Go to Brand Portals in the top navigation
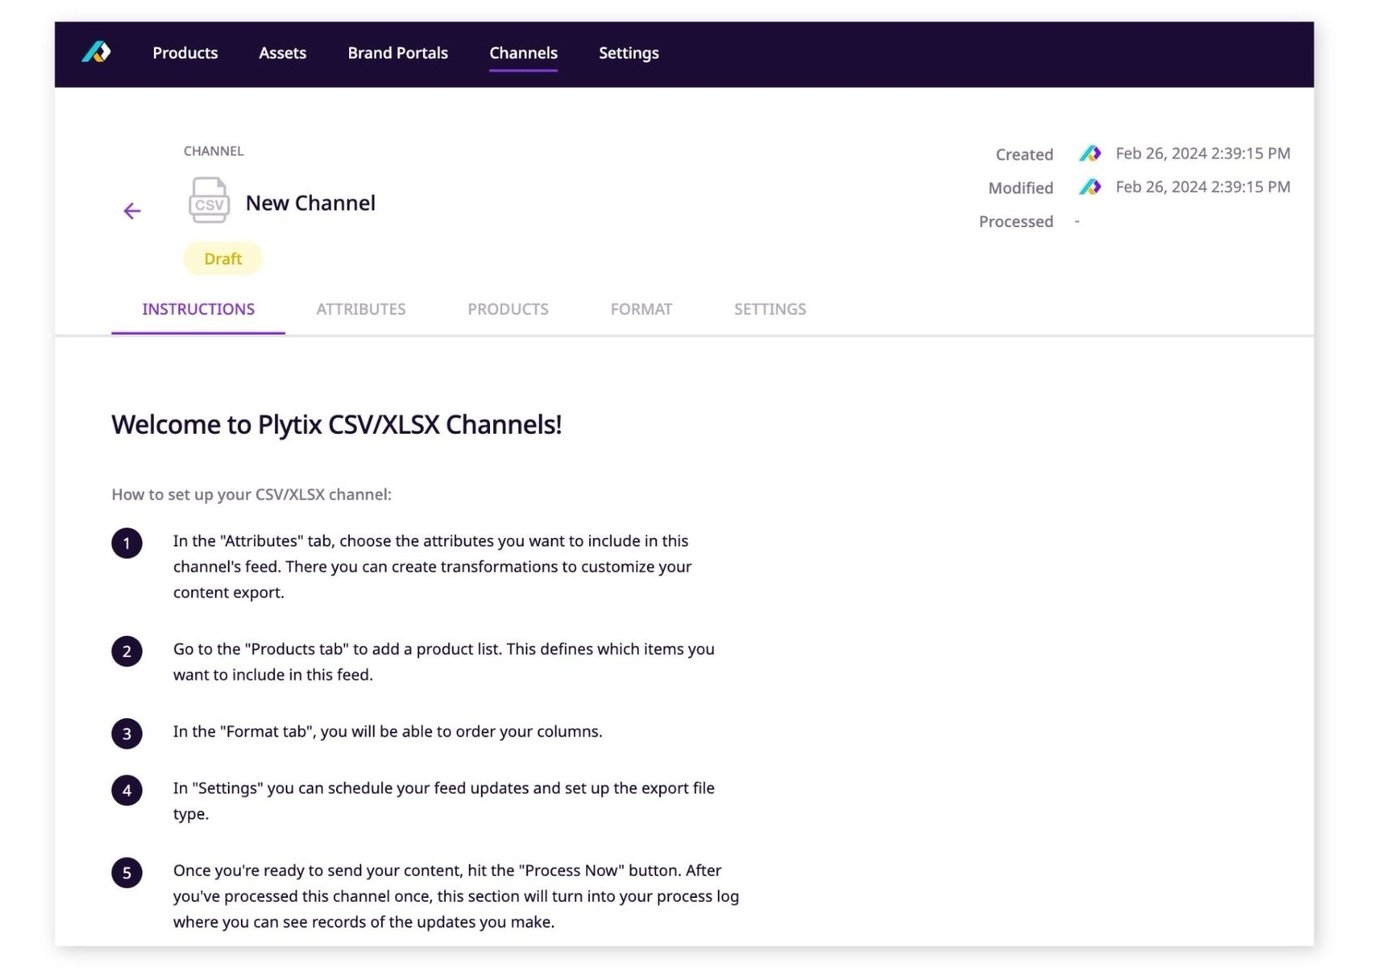The height and width of the screenshot is (976, 1373). 397,53
